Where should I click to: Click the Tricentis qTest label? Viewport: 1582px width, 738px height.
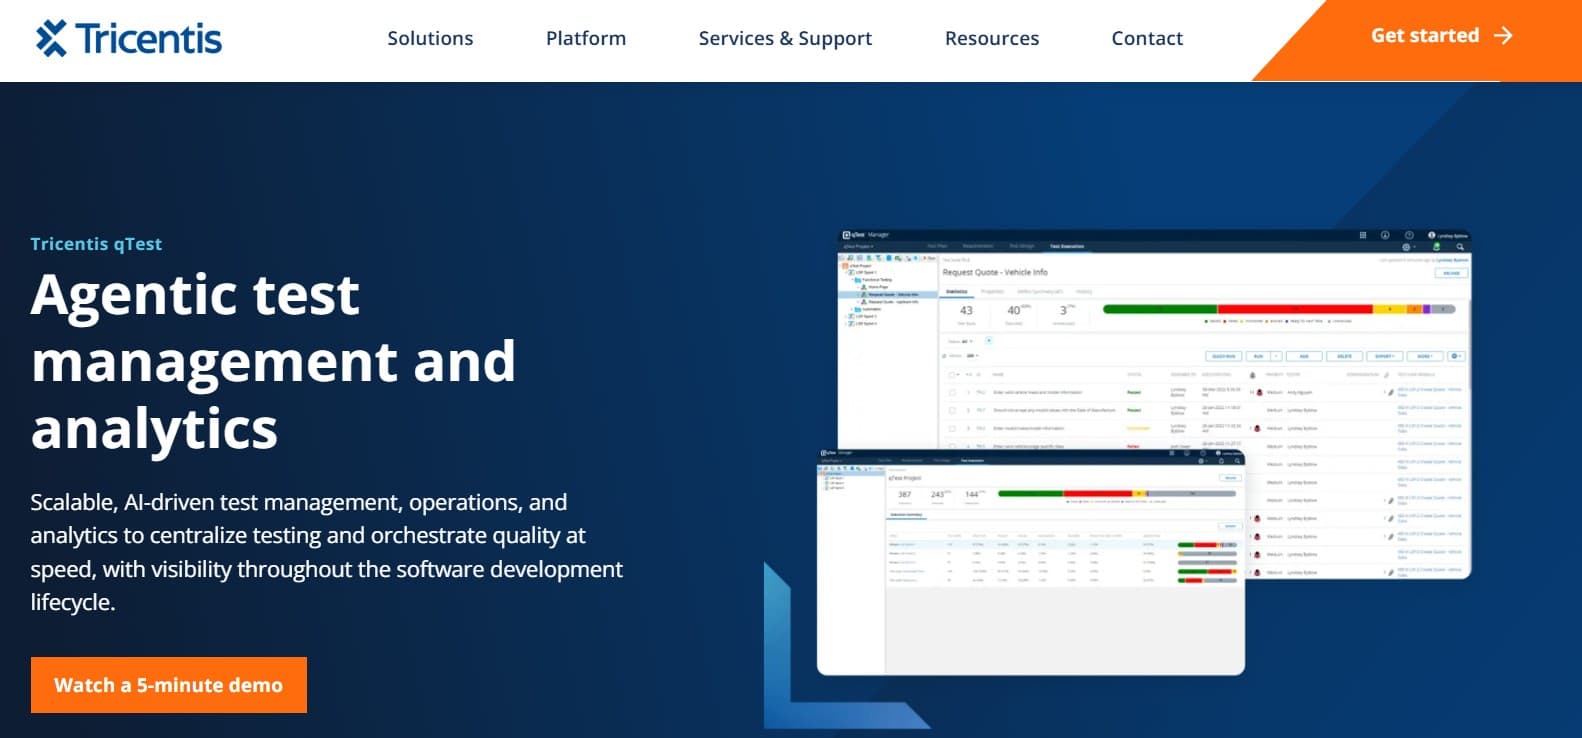[x=96, y=244]
